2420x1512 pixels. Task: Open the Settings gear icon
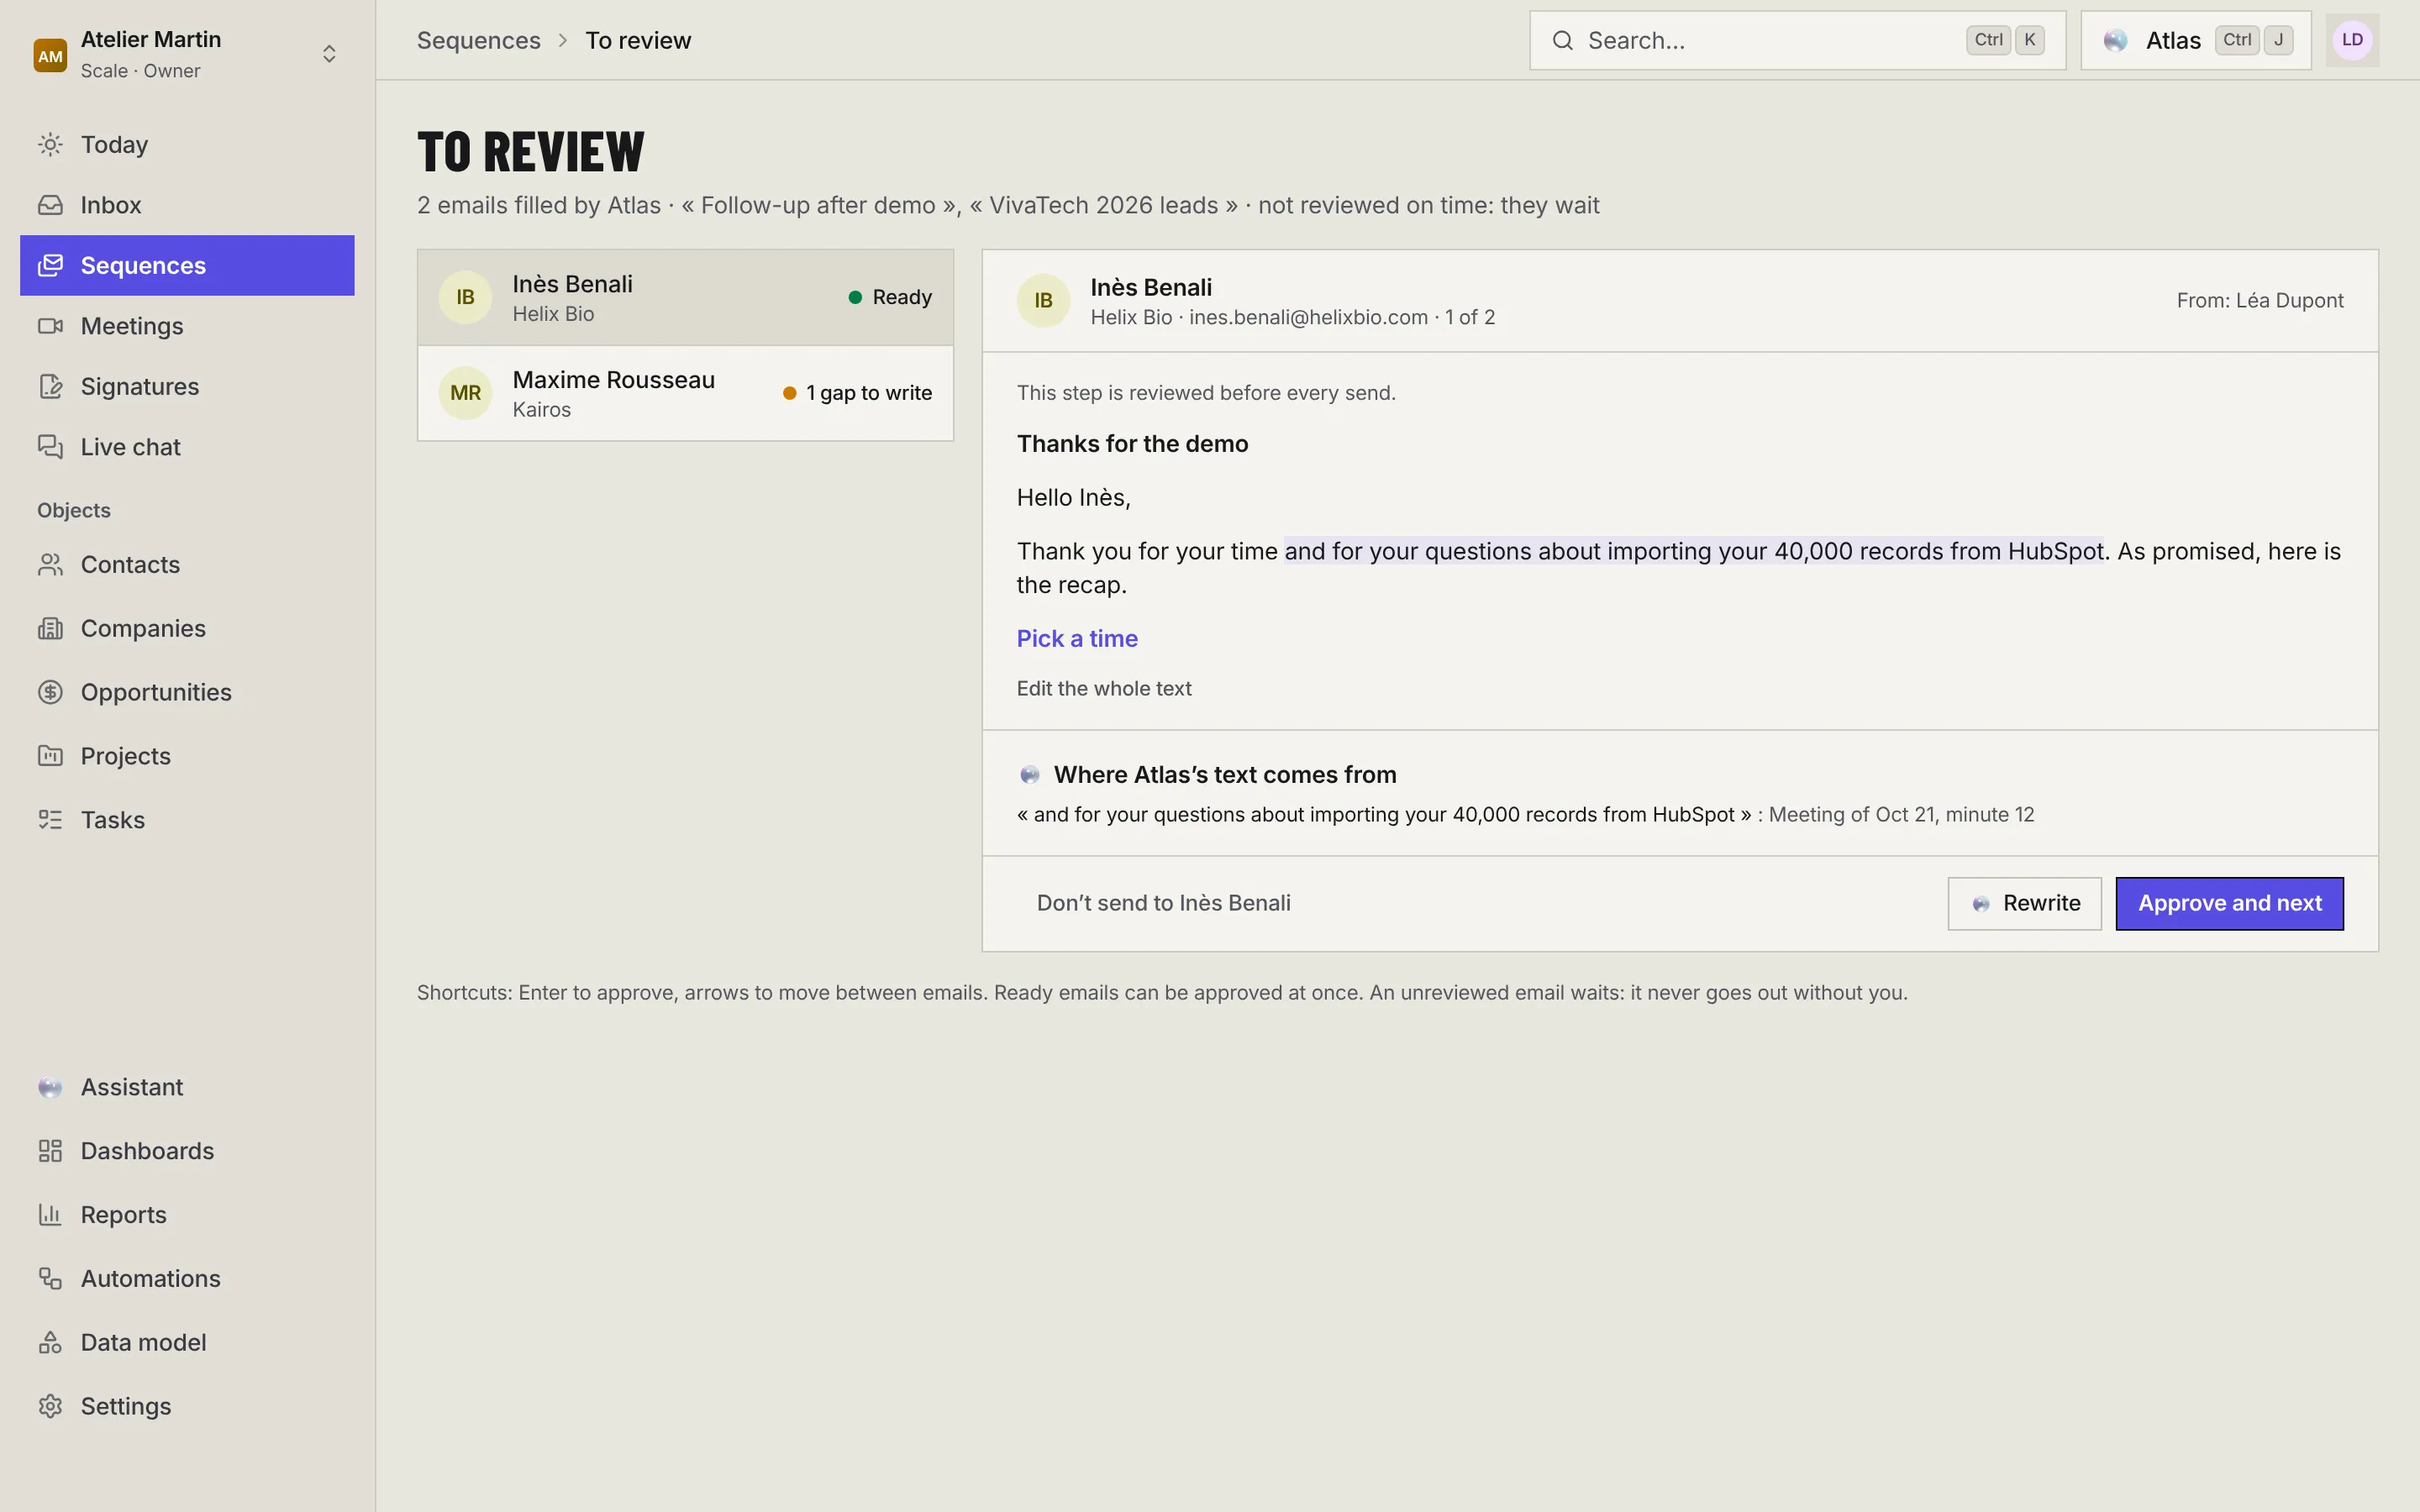(x=50, y=1406)
